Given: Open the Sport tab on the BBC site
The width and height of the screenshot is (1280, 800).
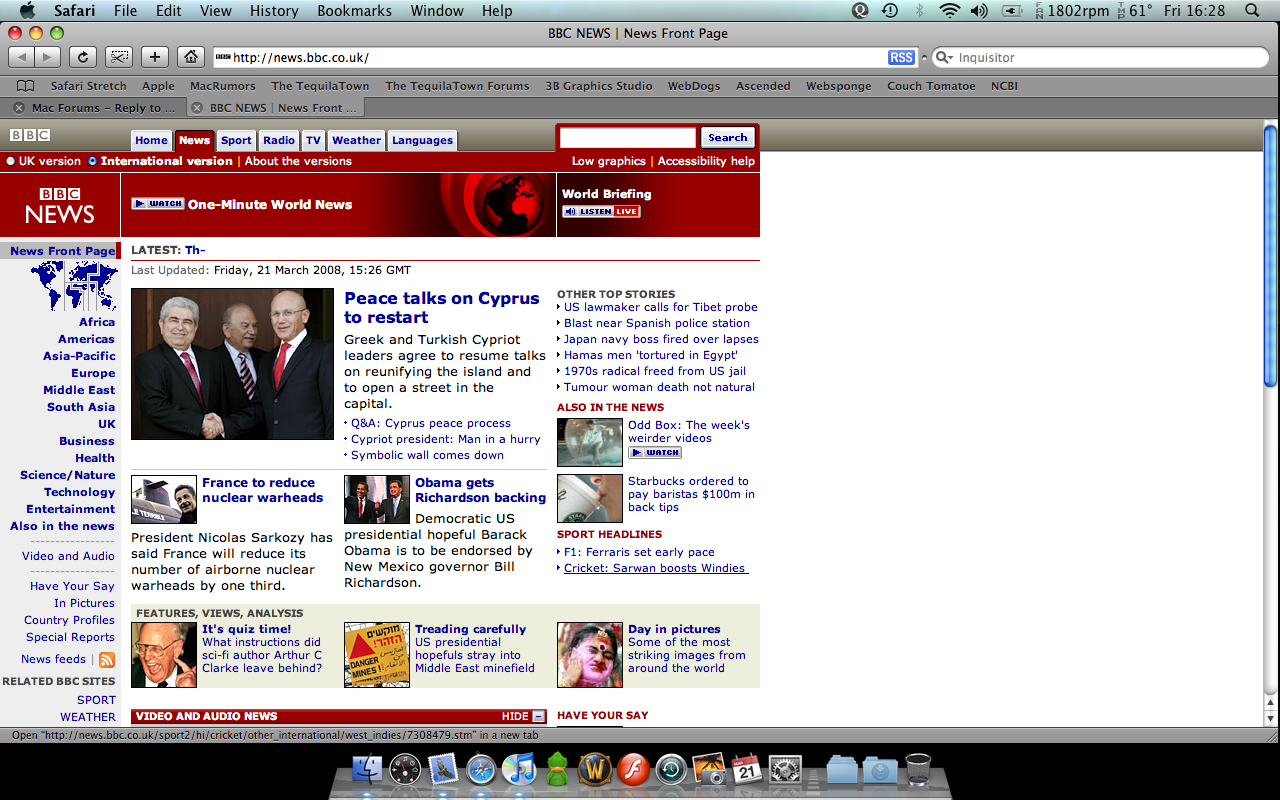Looking at the screenshot, I should click(x=236, y=141).
